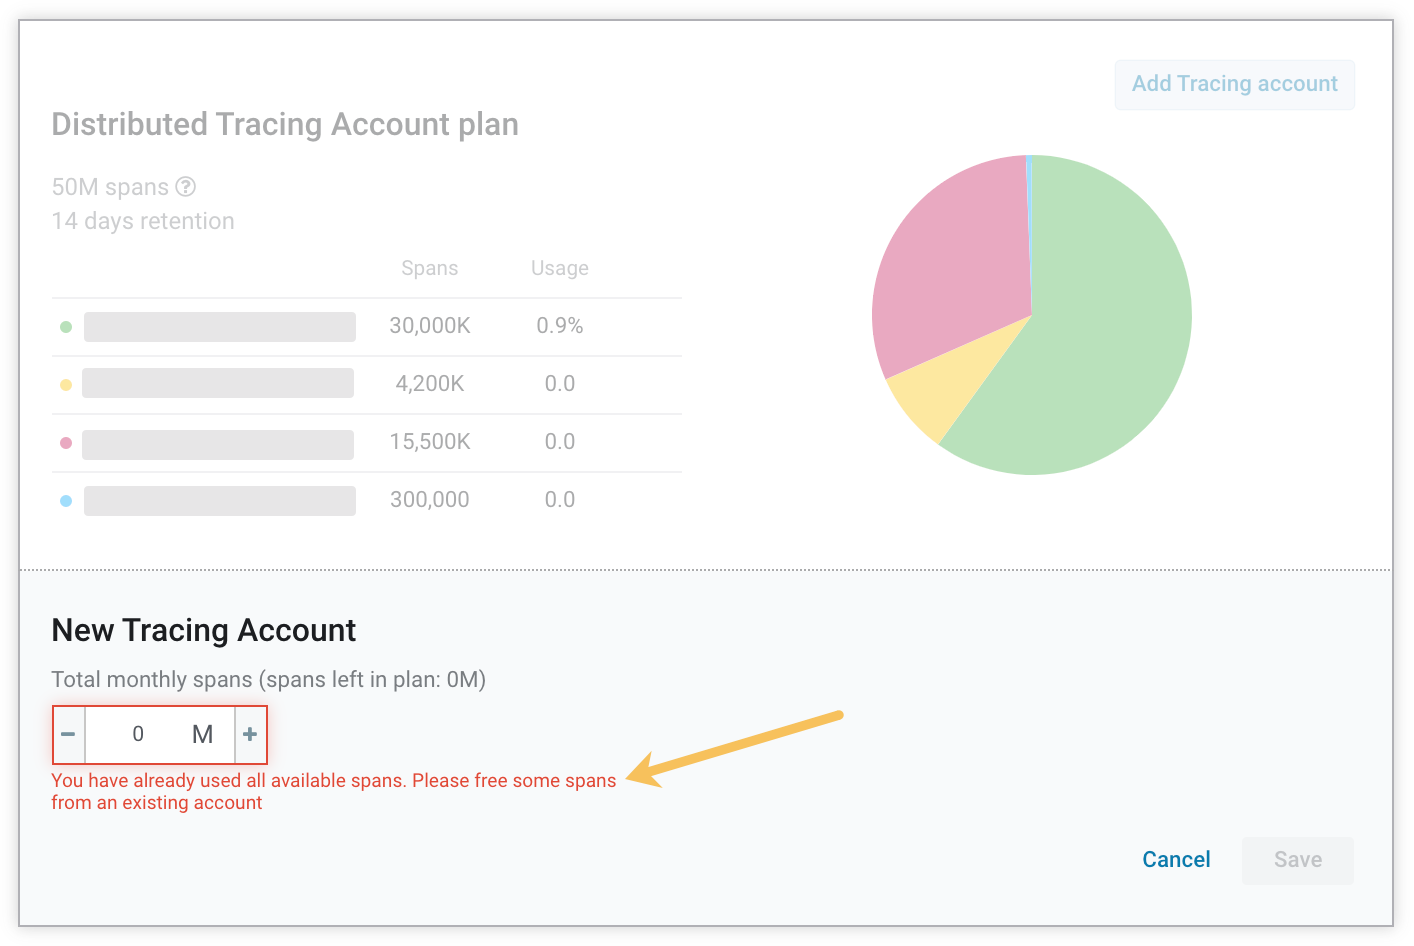Click Cancel to dismiss the new account form

[1176, 859]
